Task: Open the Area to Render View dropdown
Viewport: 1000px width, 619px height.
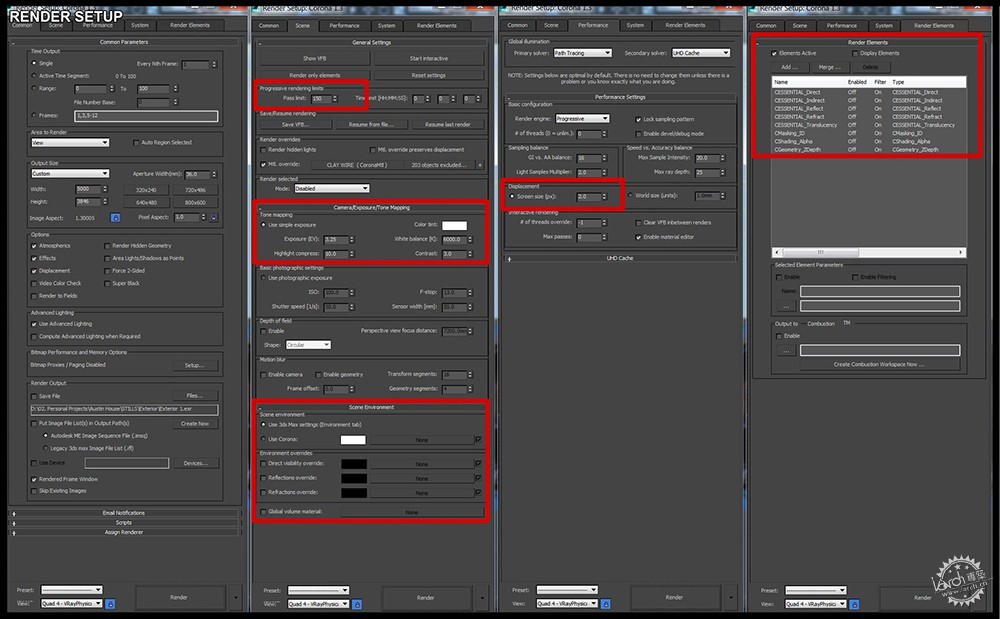Action: point(70,143)
